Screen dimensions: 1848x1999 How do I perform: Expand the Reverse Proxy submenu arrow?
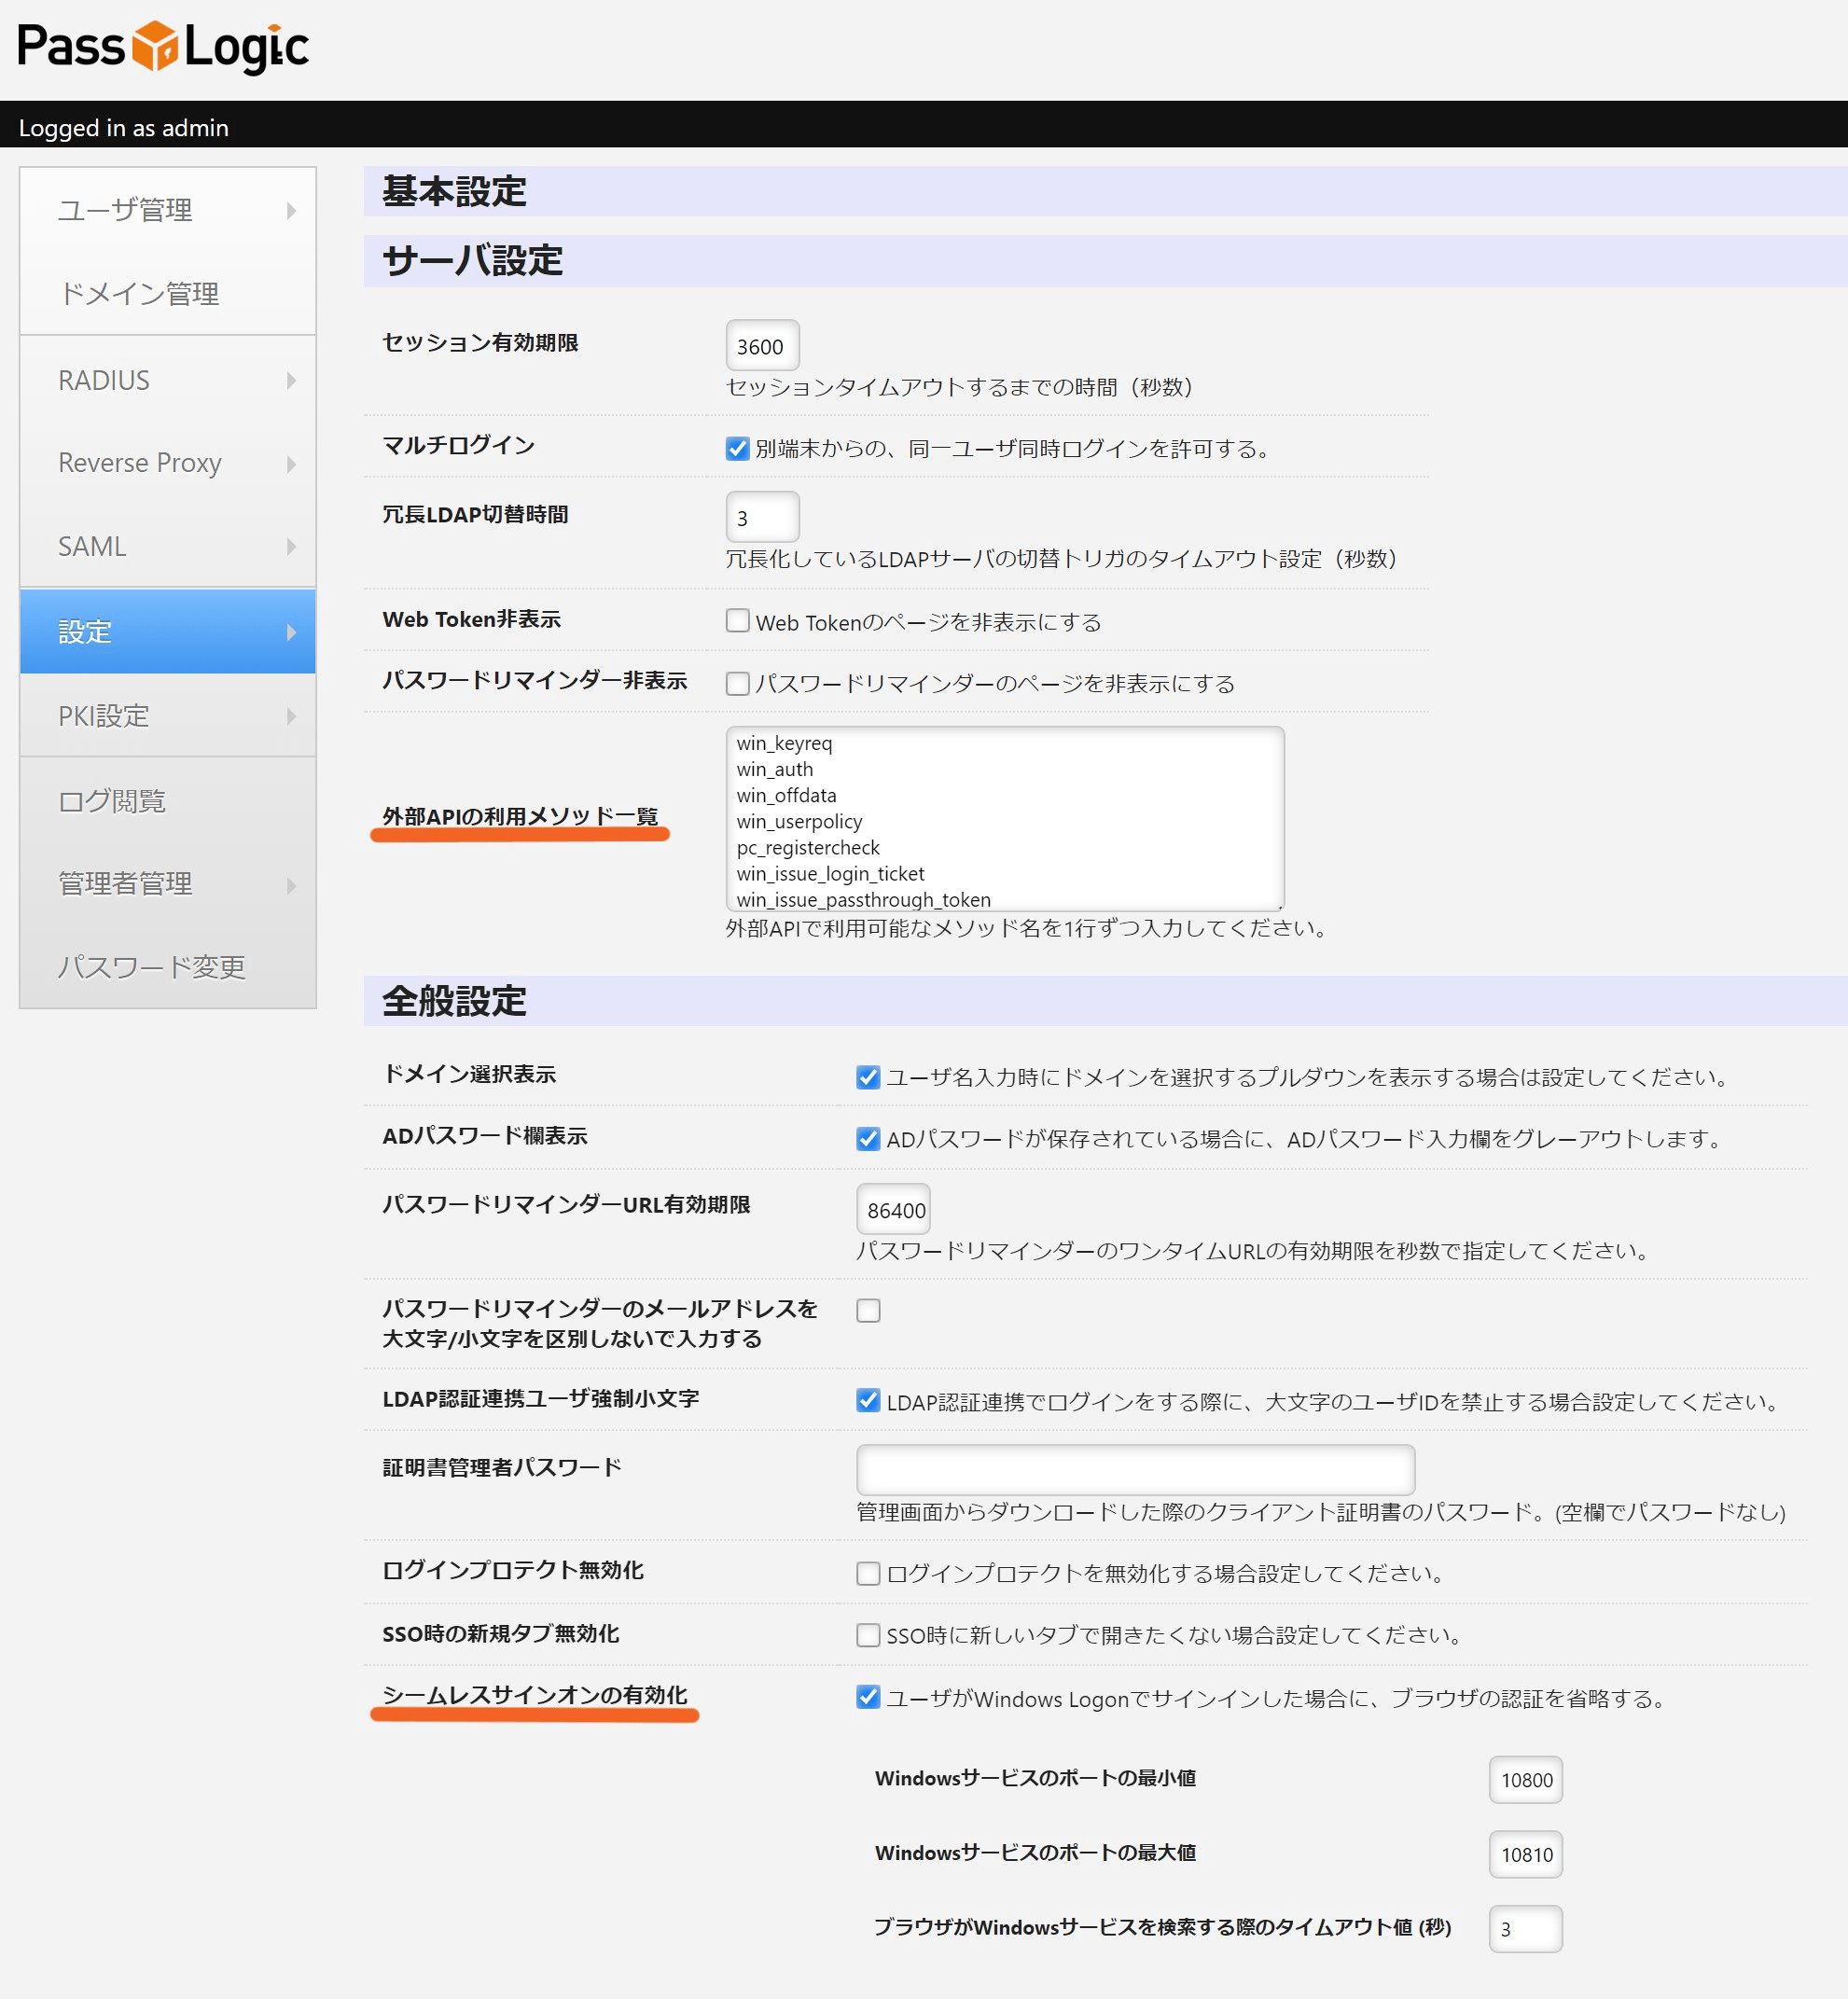291,464
